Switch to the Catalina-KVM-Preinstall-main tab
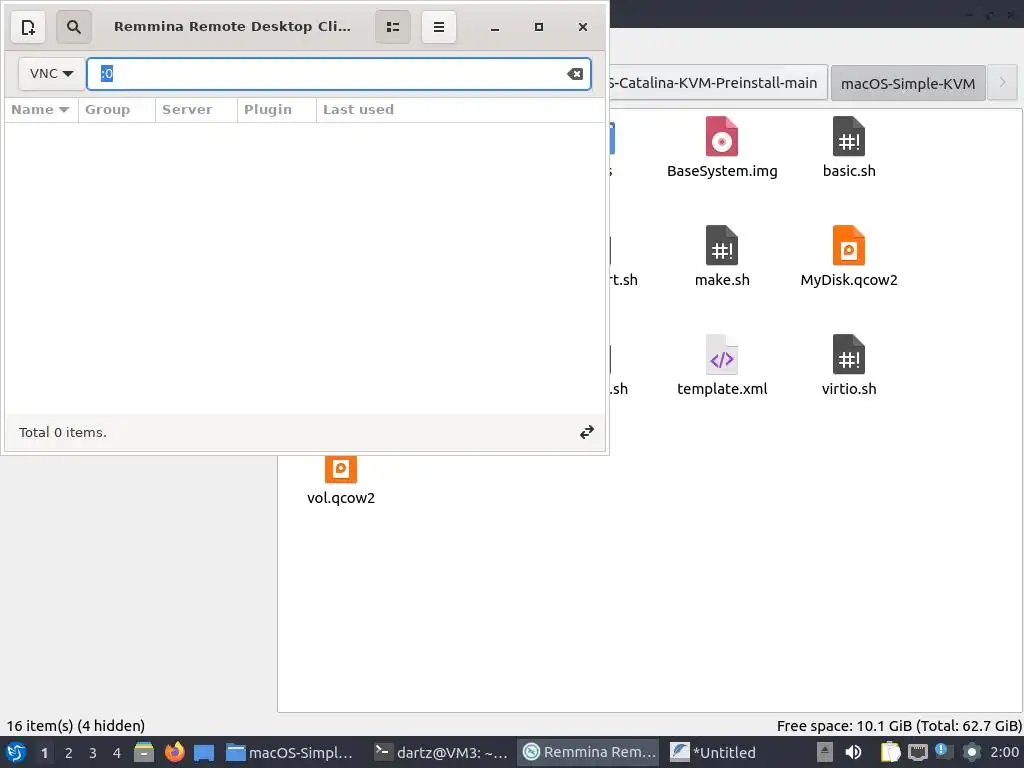 717,82
